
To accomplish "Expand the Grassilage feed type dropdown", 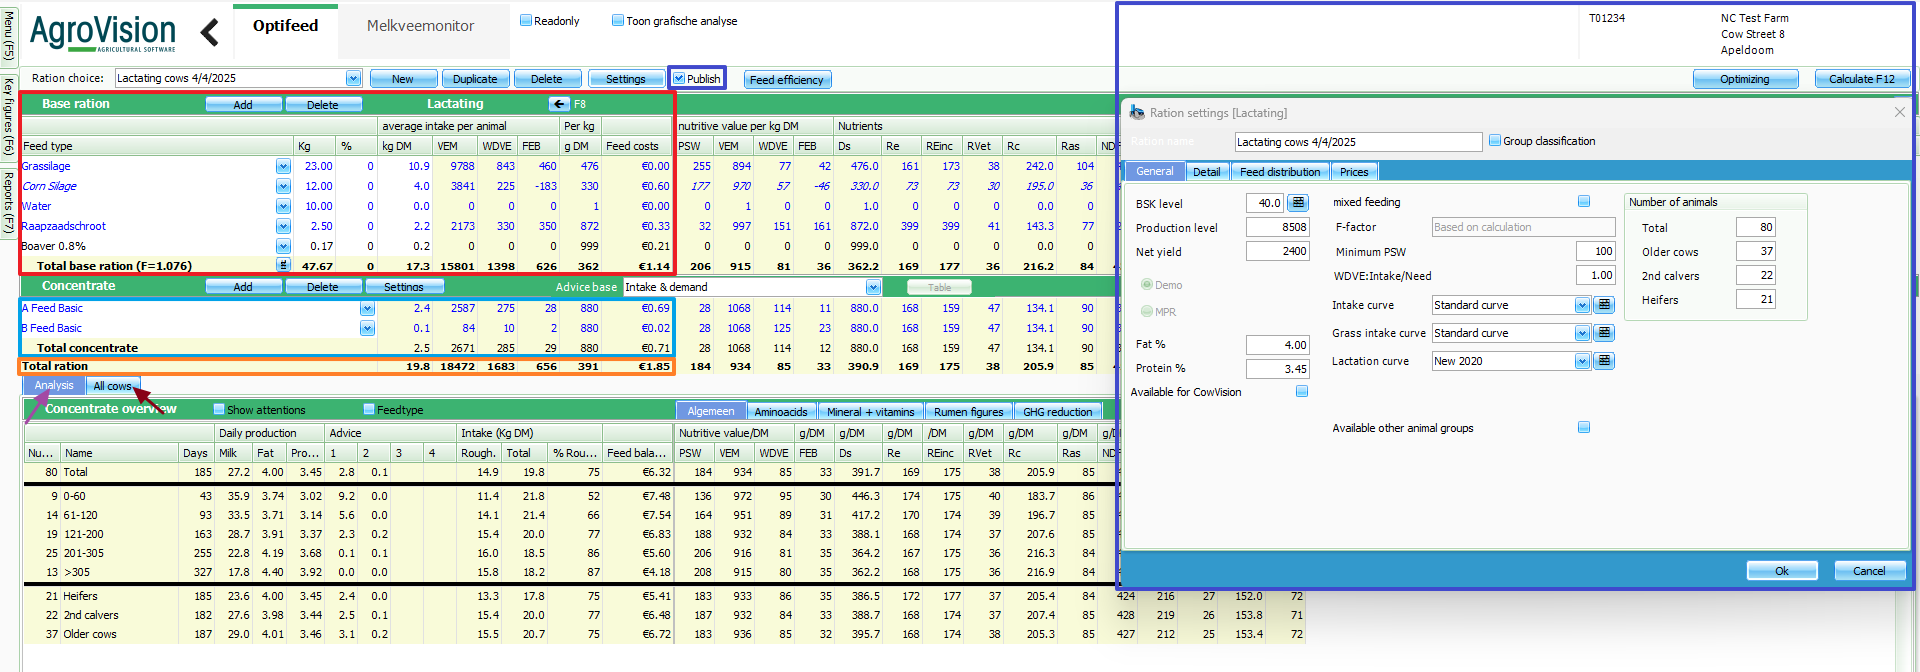I will coord(283,166).
